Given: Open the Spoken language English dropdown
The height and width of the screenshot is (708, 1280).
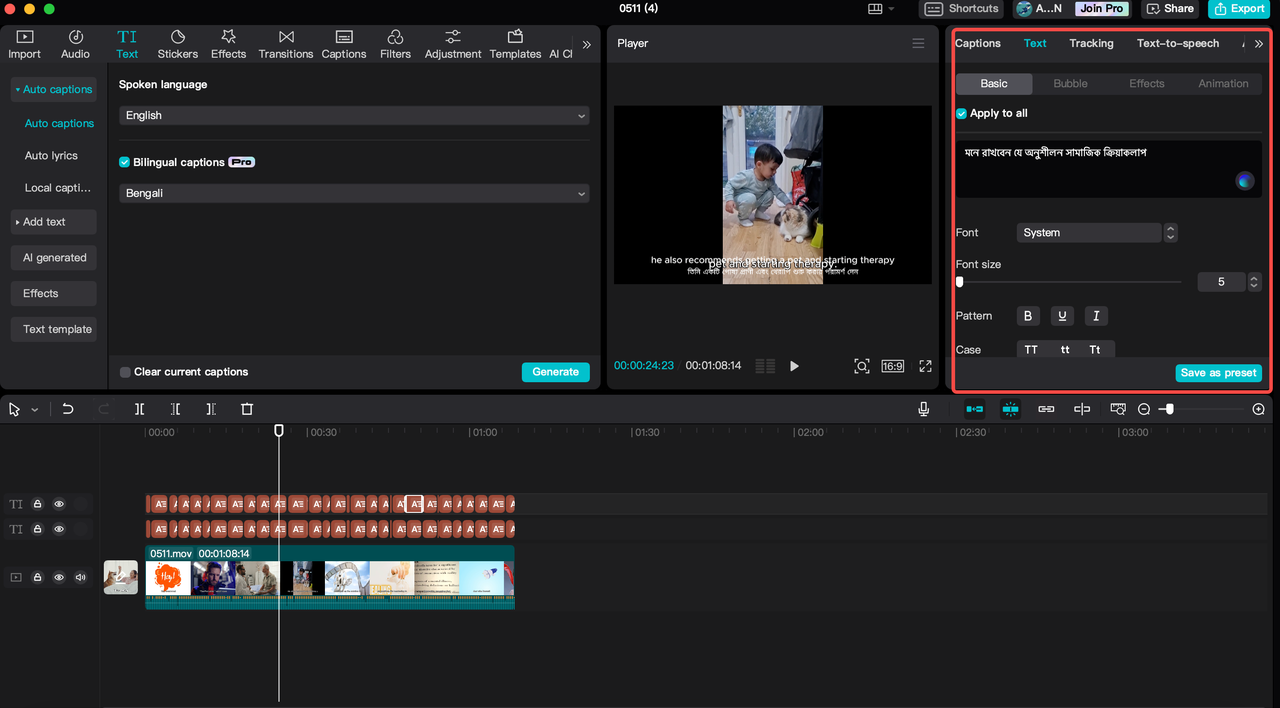Looking at the screenshot, I should click(x=354, y=115).
